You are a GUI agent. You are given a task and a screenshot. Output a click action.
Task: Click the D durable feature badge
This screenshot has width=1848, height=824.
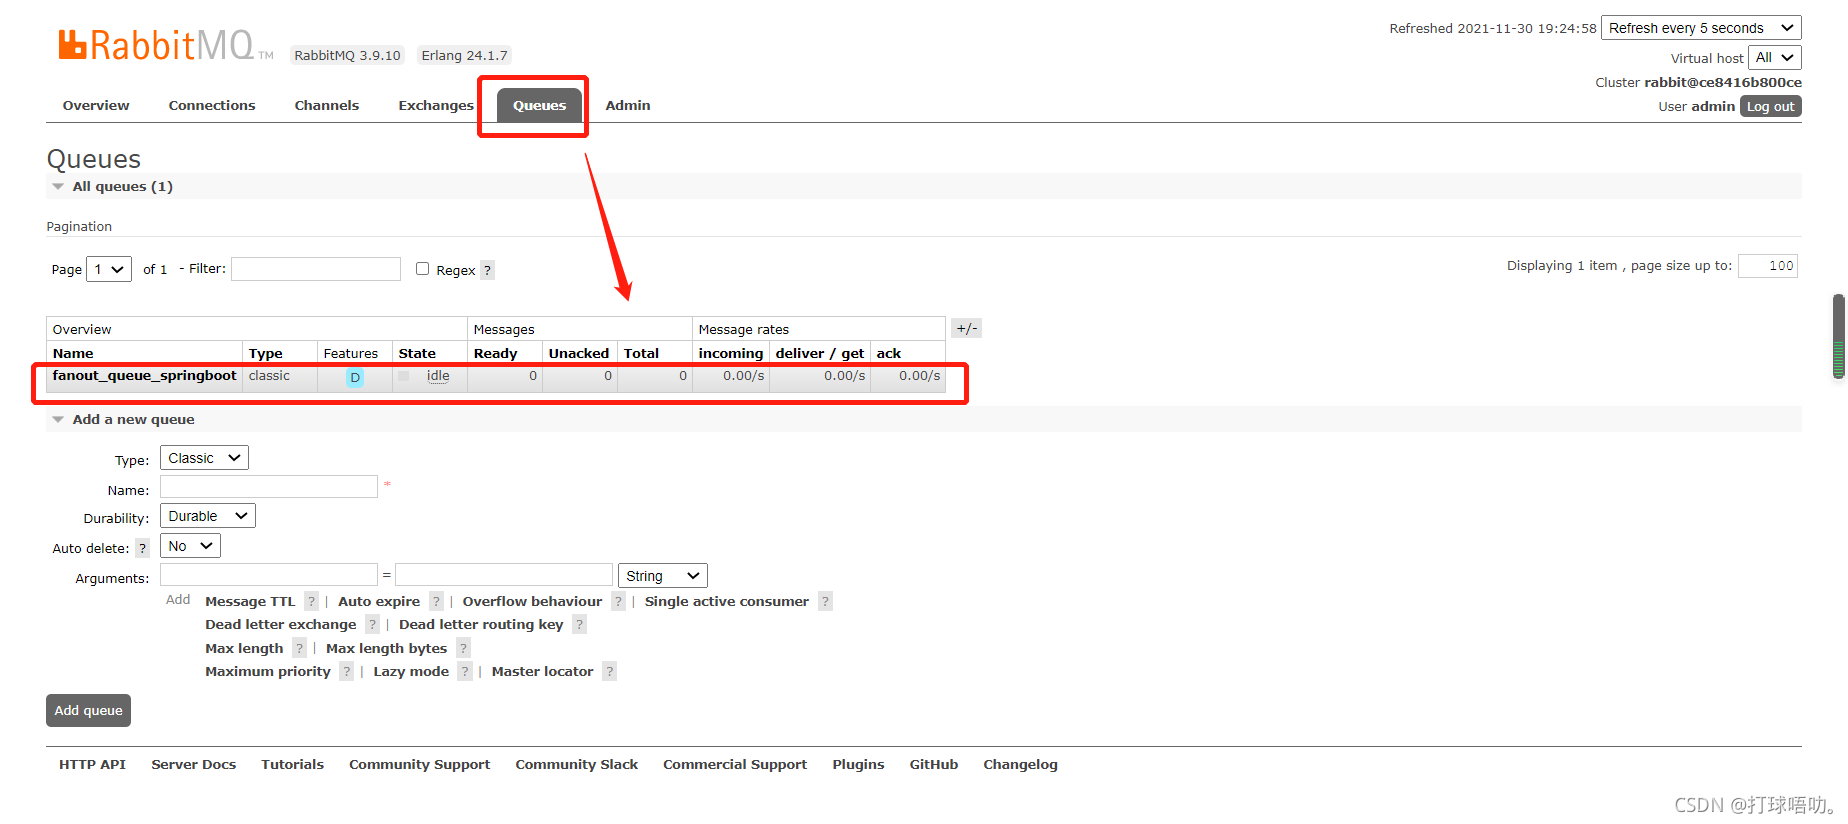tap(355, 378)
